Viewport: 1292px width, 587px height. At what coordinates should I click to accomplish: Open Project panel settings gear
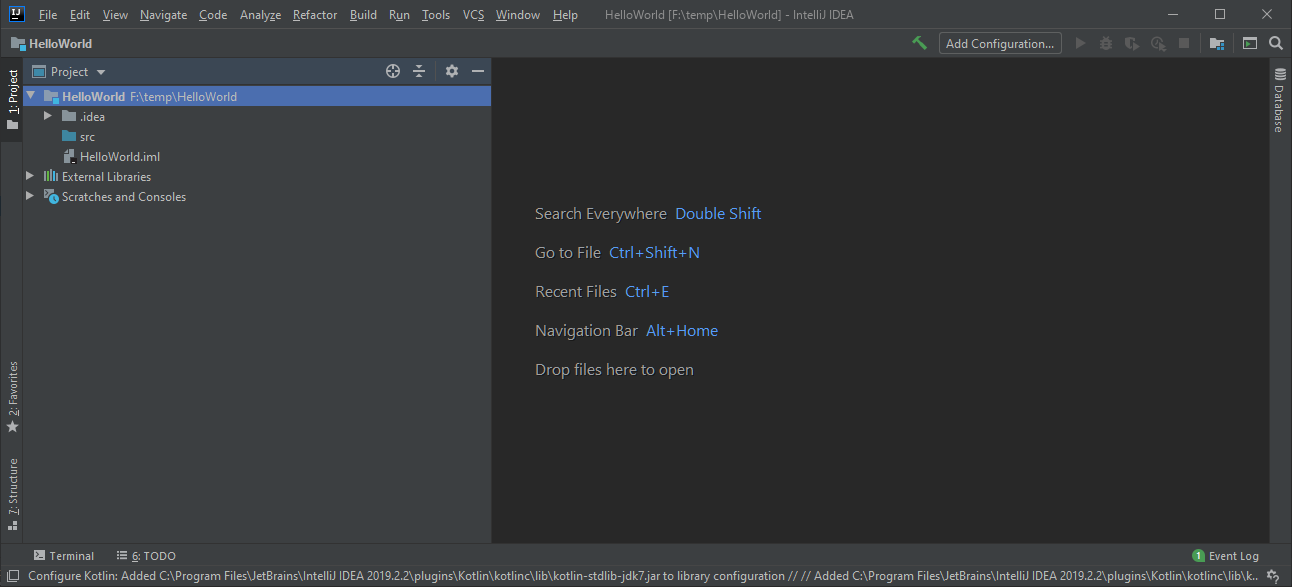[x=452, y=71]
